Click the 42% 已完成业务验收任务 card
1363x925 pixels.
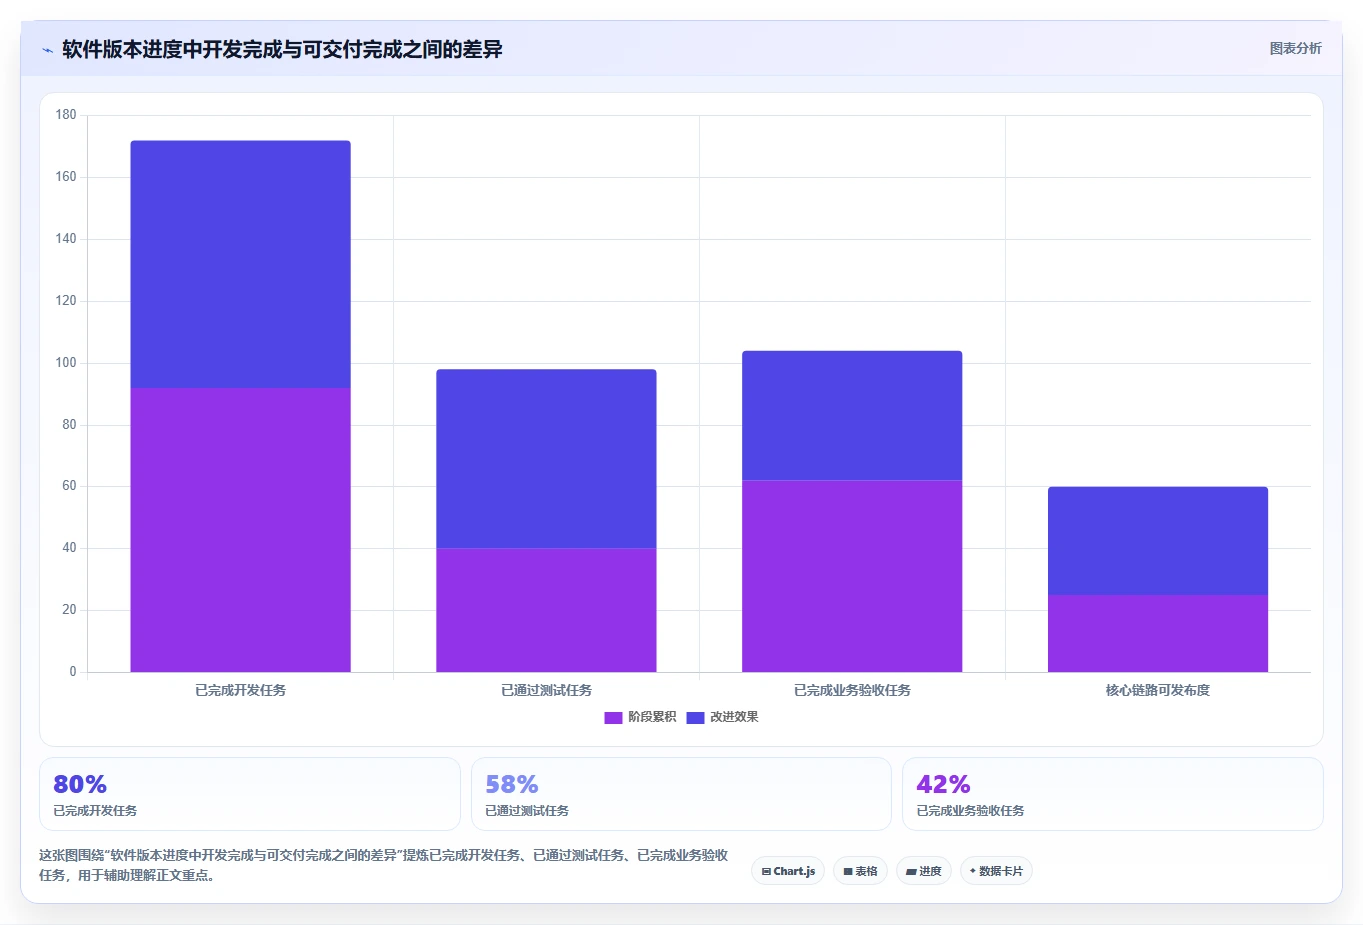[x=1113, y=794]
